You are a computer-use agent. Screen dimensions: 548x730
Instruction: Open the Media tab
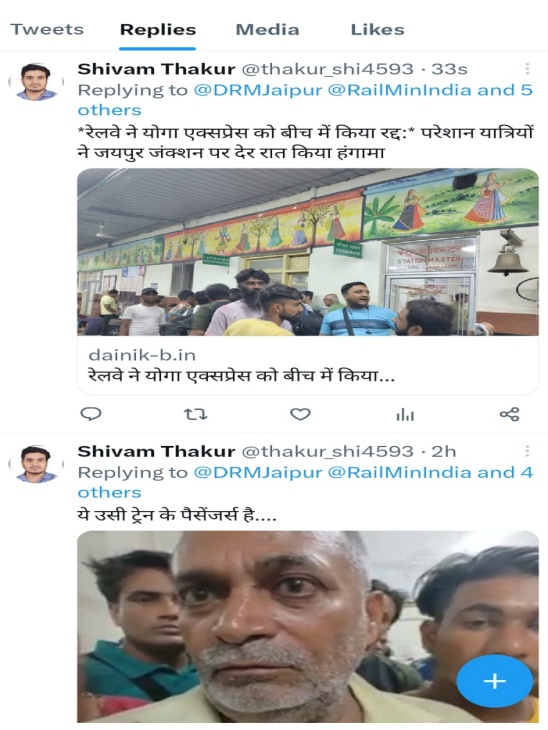coord(267,29)
